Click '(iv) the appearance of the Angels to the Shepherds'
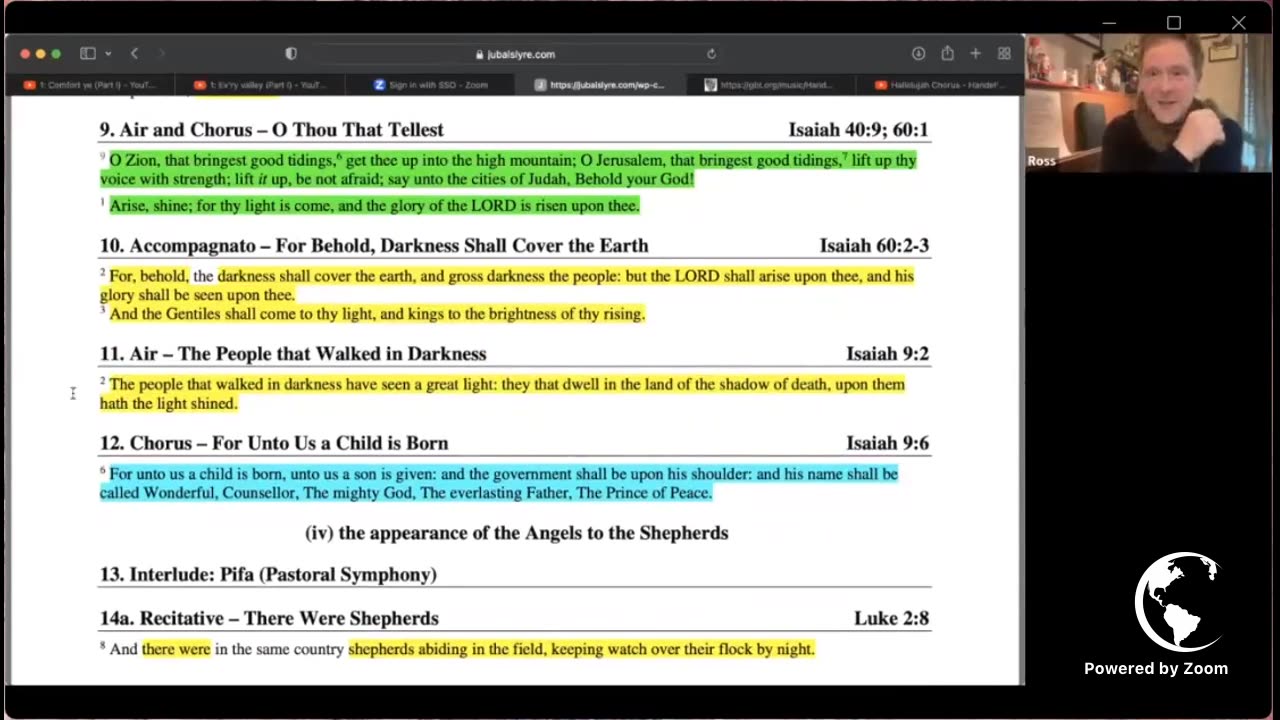1280x720 pixels. coord(517,533)
